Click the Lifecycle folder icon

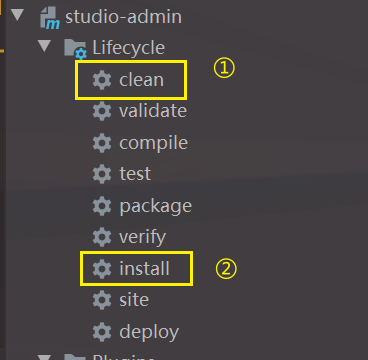tap(75, 49)
